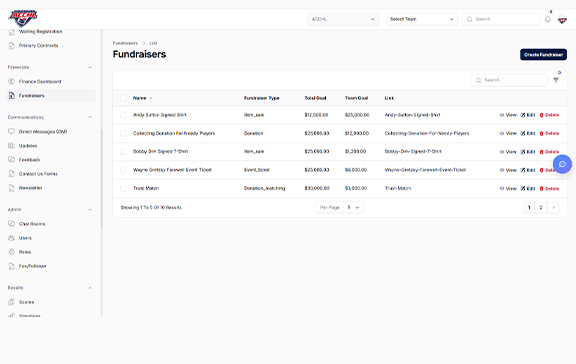
Task: Click the Donation_matching type cell
Action: click(x=264, y=188)
